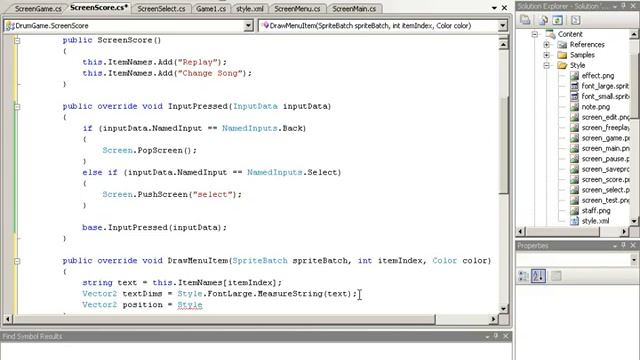Pin Properties panel with auto-hide pushpin
640x360 pixels.
coord(623,245)
